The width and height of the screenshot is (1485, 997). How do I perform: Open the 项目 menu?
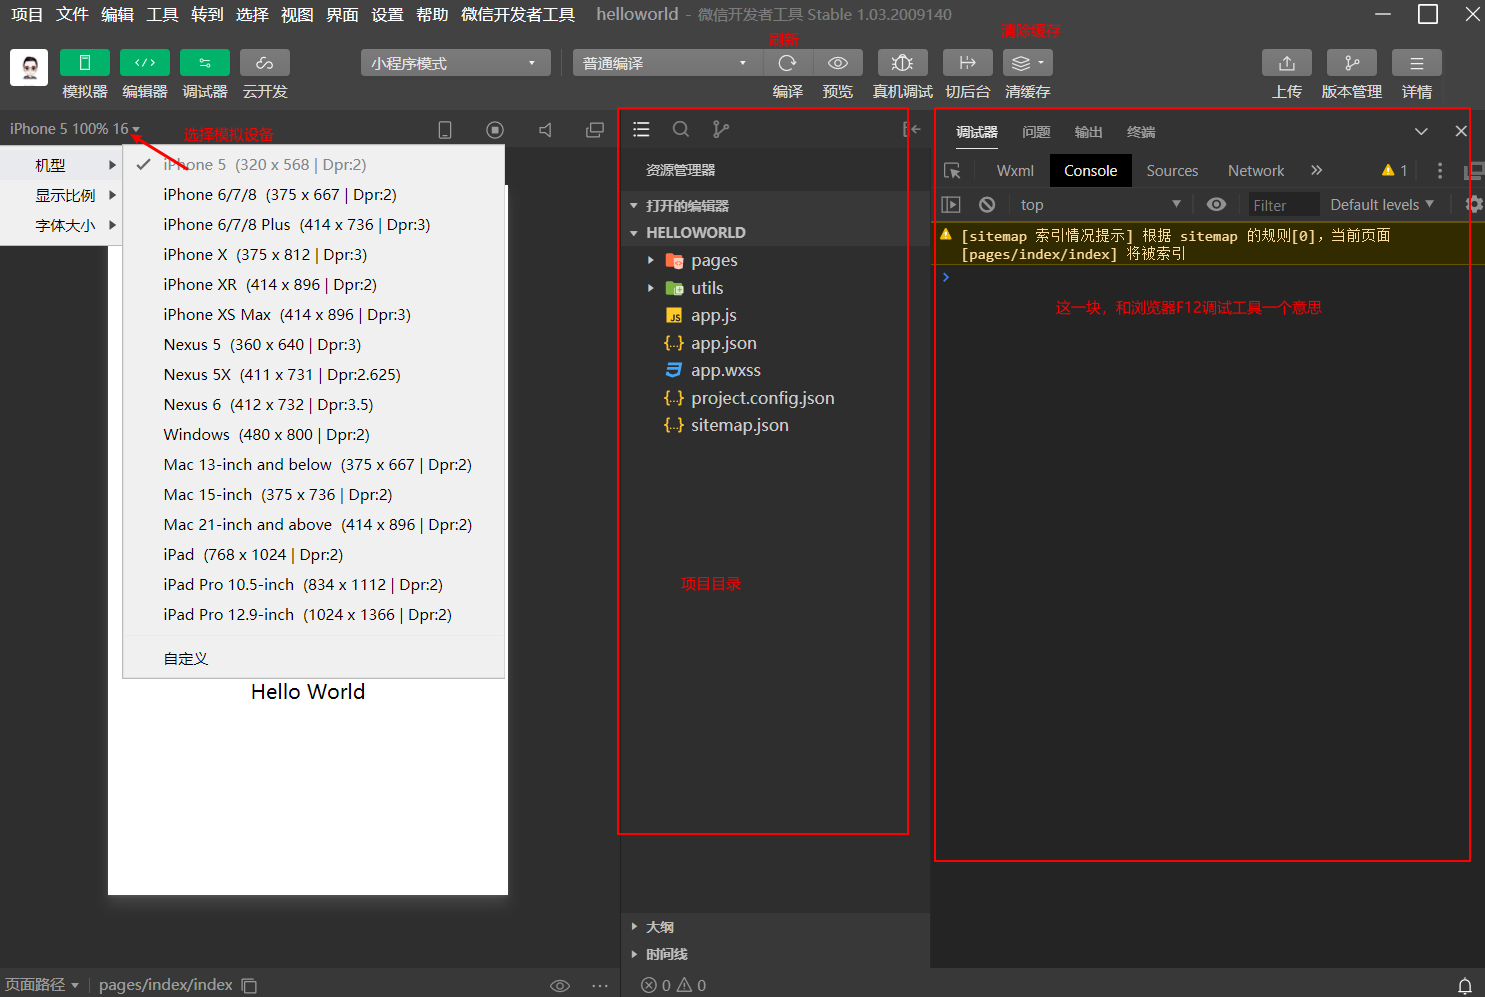(27, 14)
